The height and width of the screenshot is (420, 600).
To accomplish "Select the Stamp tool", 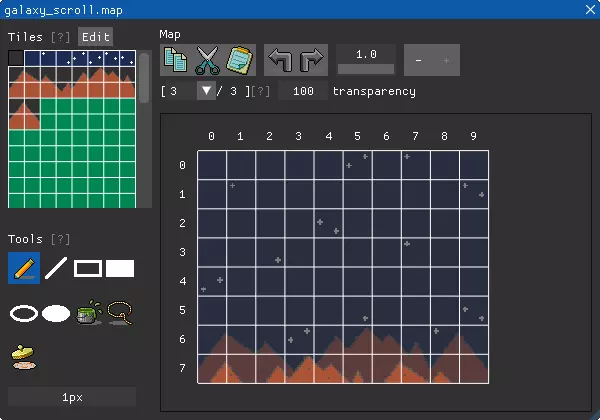I will (24, 358).
